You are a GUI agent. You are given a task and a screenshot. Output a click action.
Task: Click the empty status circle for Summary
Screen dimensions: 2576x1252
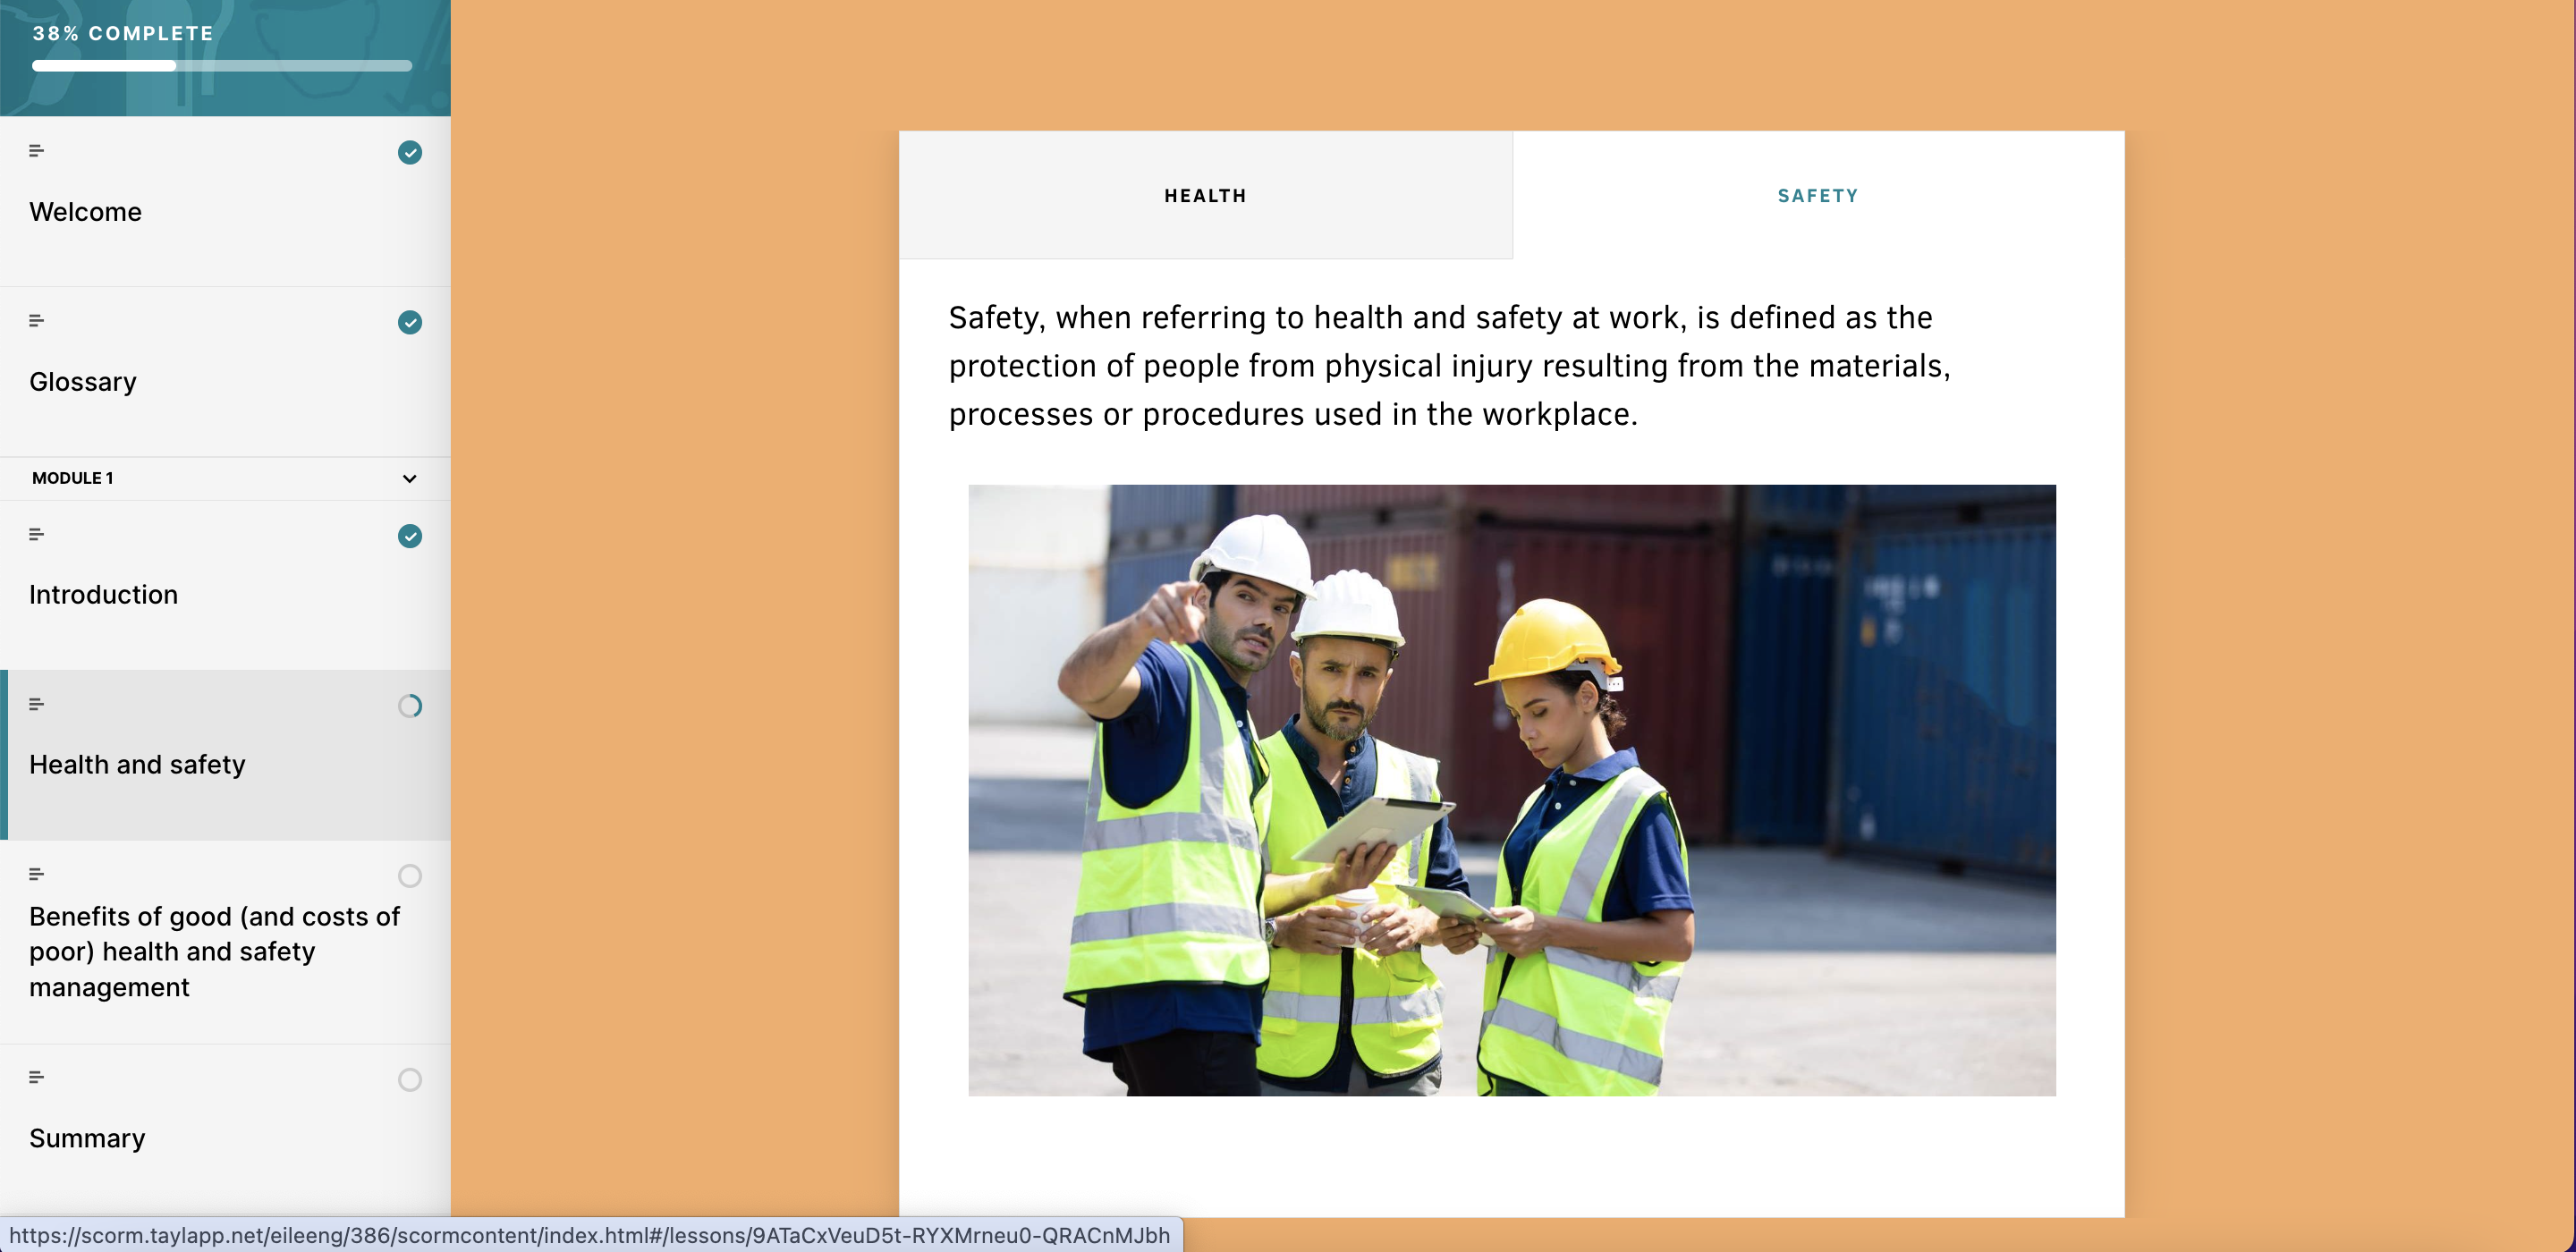point(409,1080)
